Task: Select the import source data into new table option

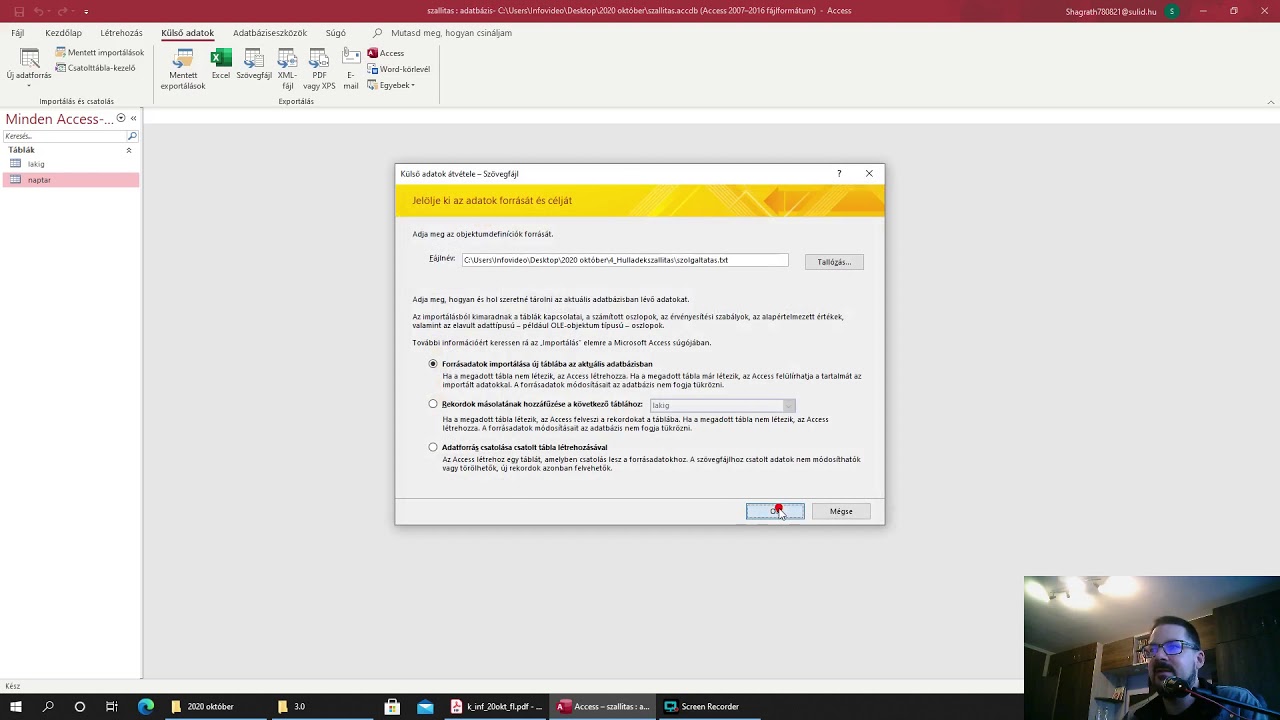Action: tap(433, 364)
